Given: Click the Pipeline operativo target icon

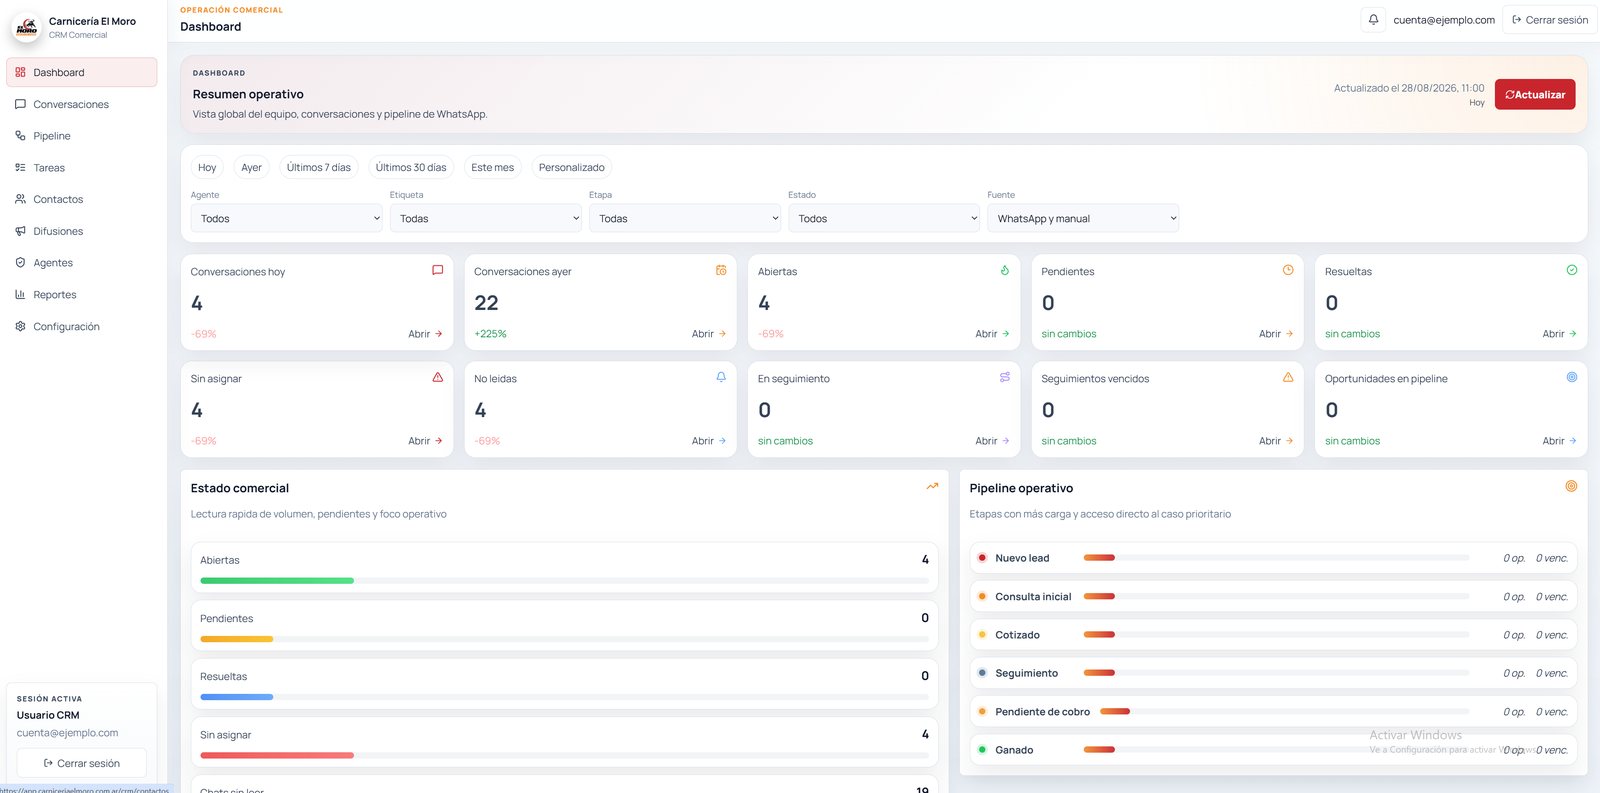Looking at the screenshot, I should point(1571,486).
